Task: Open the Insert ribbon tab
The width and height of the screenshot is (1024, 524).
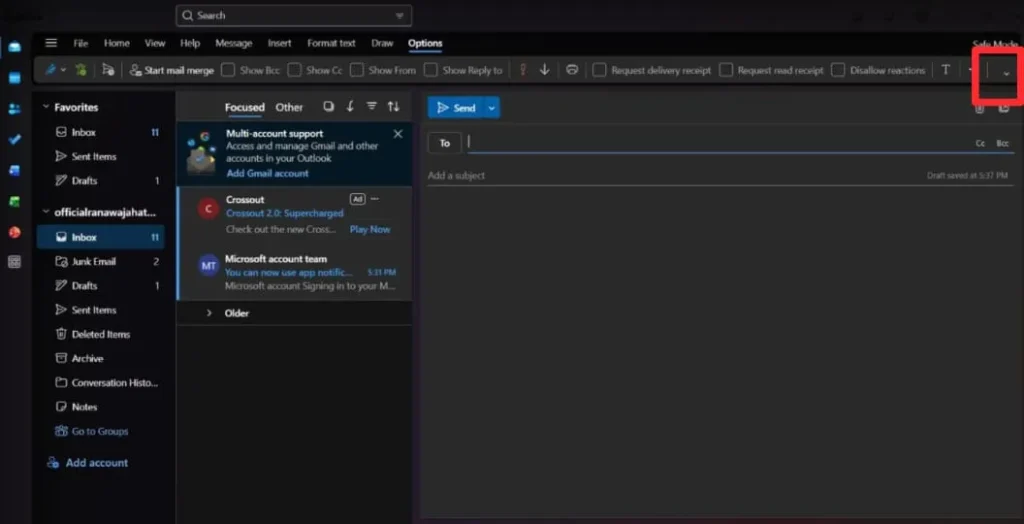Action: (x=280, y=43)
